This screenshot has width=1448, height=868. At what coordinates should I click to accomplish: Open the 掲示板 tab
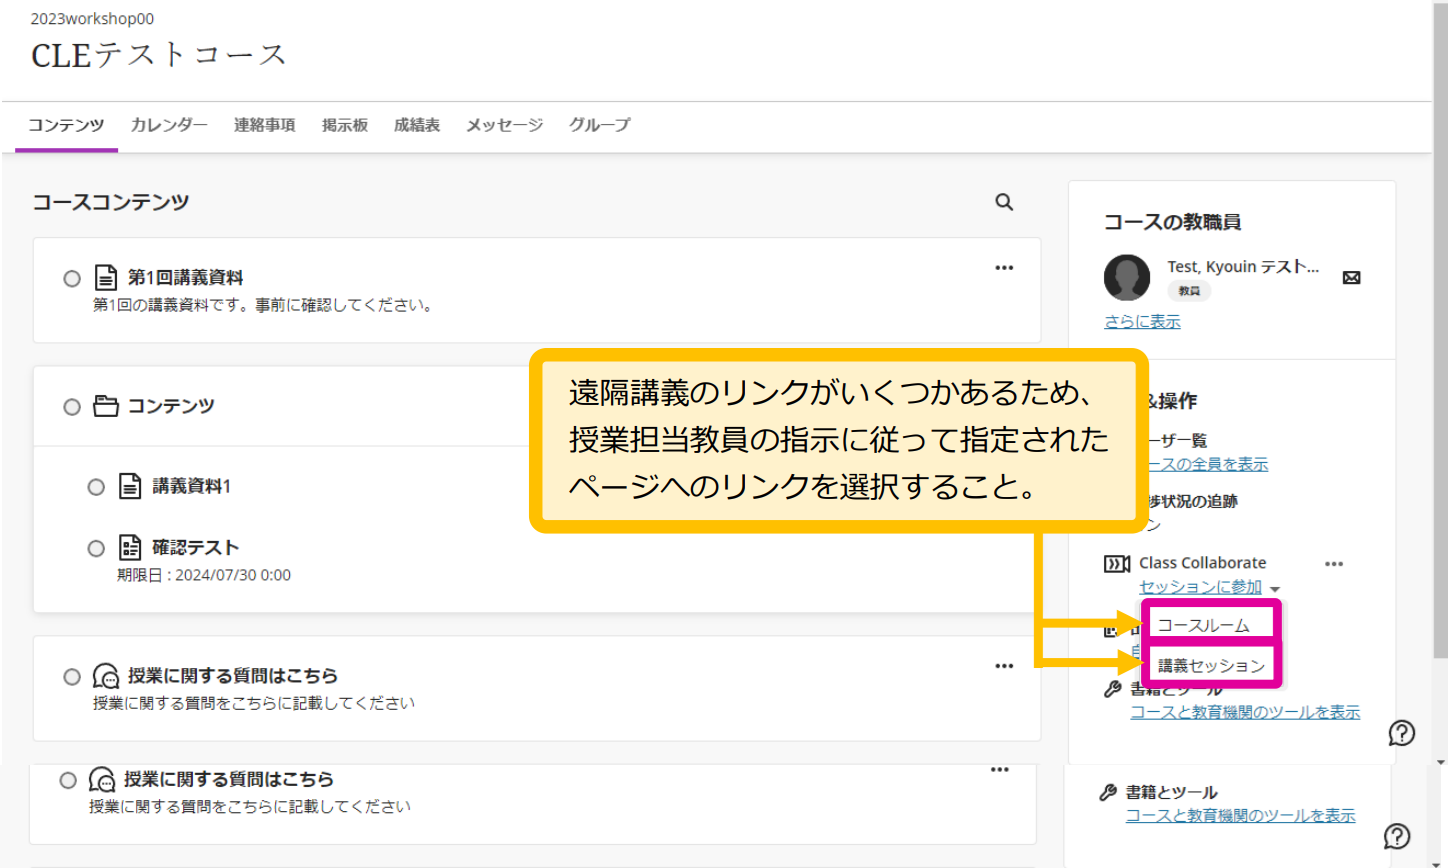345,125
